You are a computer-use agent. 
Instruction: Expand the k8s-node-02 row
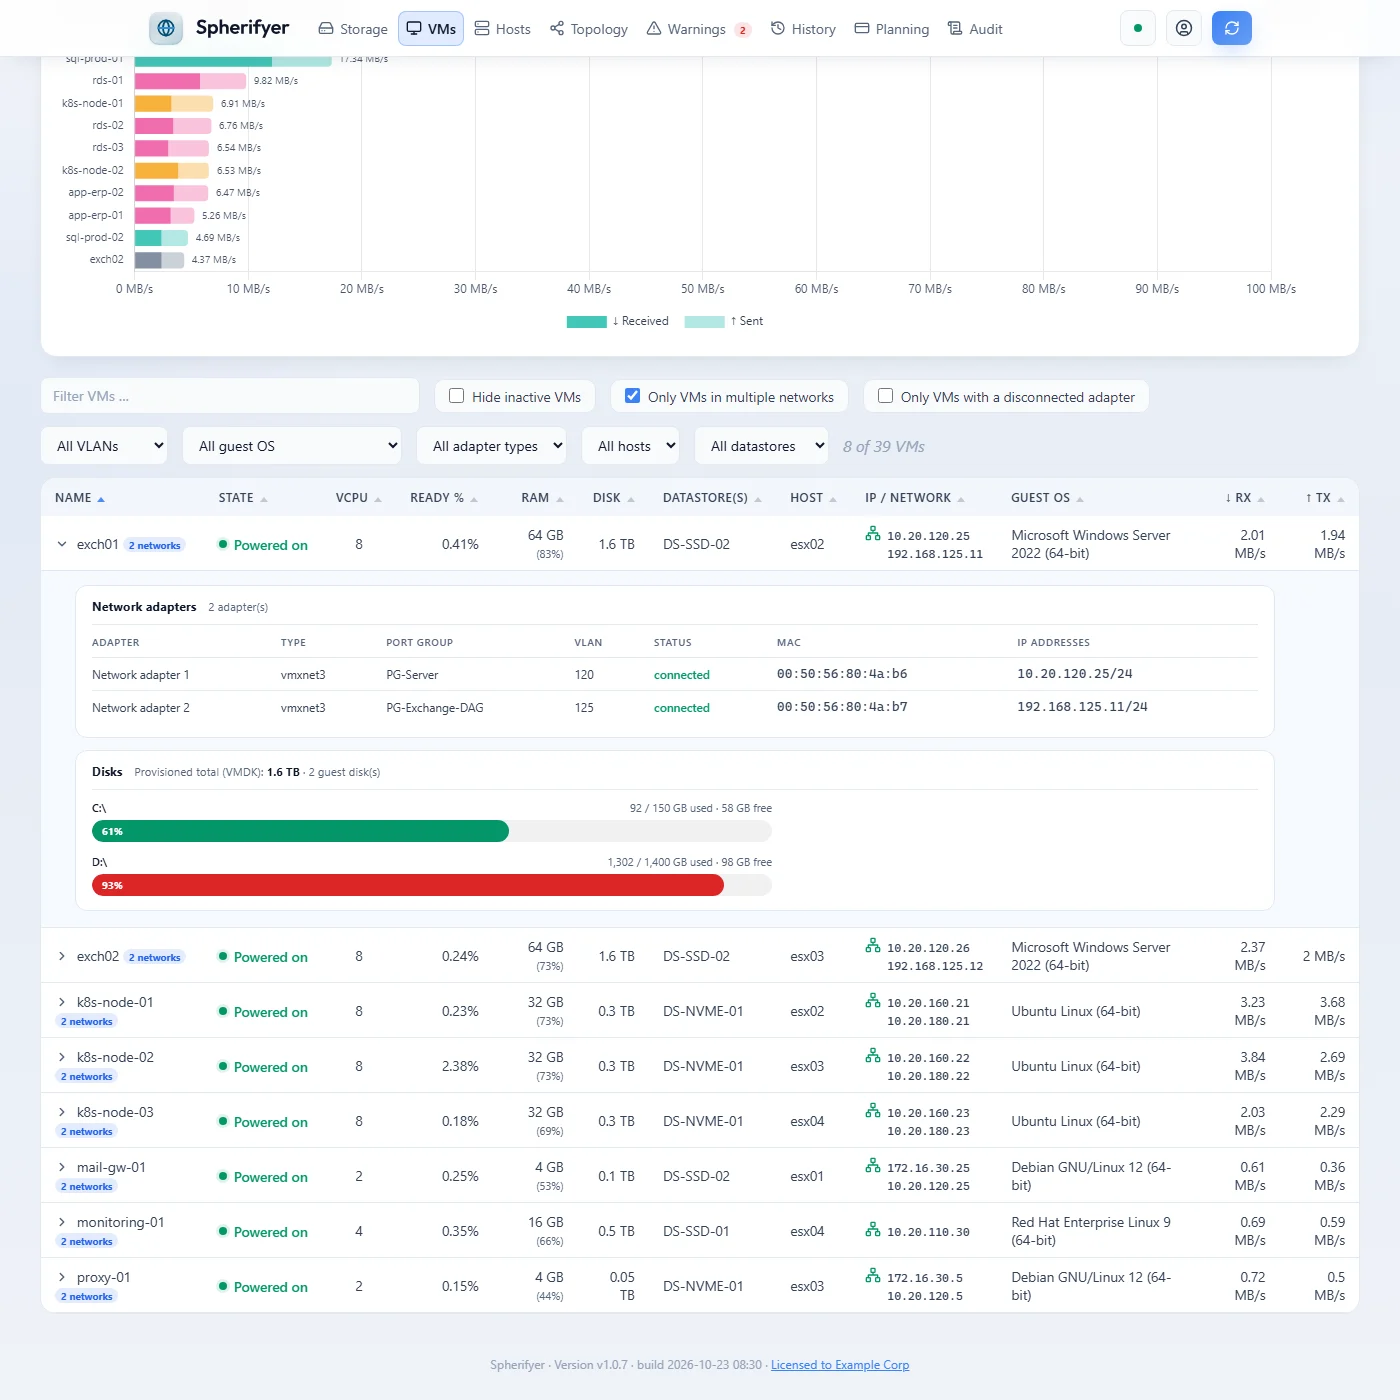pos(62,1057)
